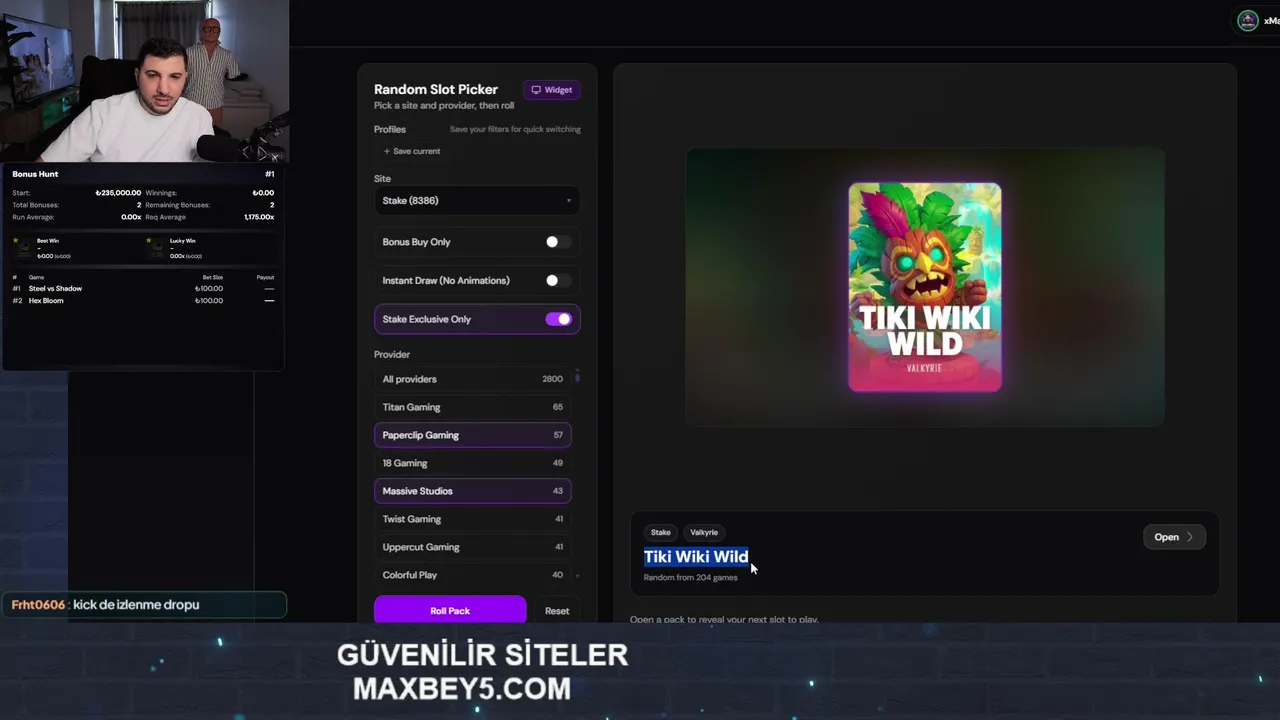Screen dimensions: 1280x720
Task: Click the highlighted Tiki Wiki Wild title
Action: point(696,557)
